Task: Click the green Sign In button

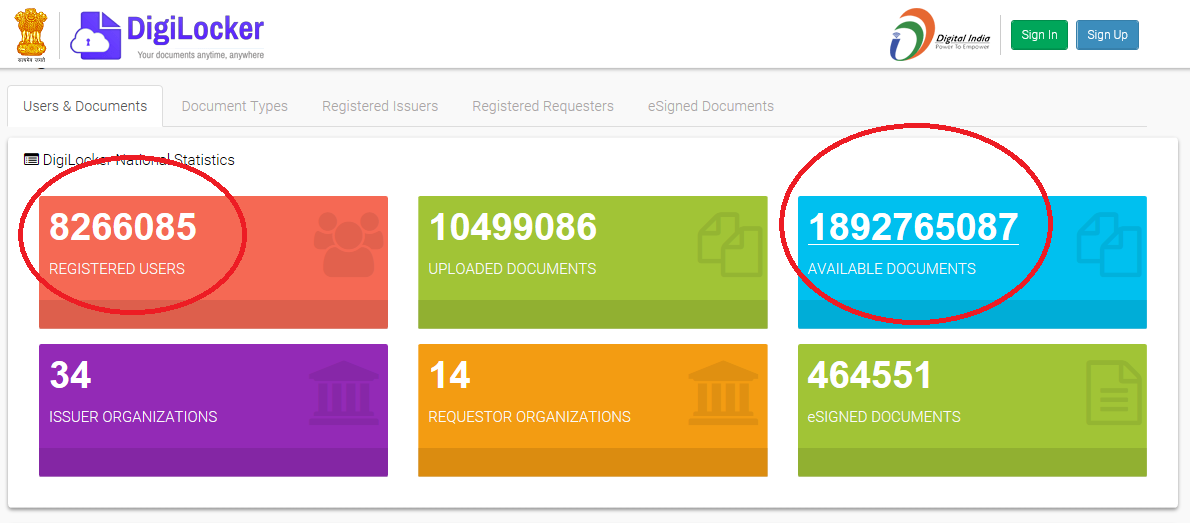Action: (x=1039, y=35)
